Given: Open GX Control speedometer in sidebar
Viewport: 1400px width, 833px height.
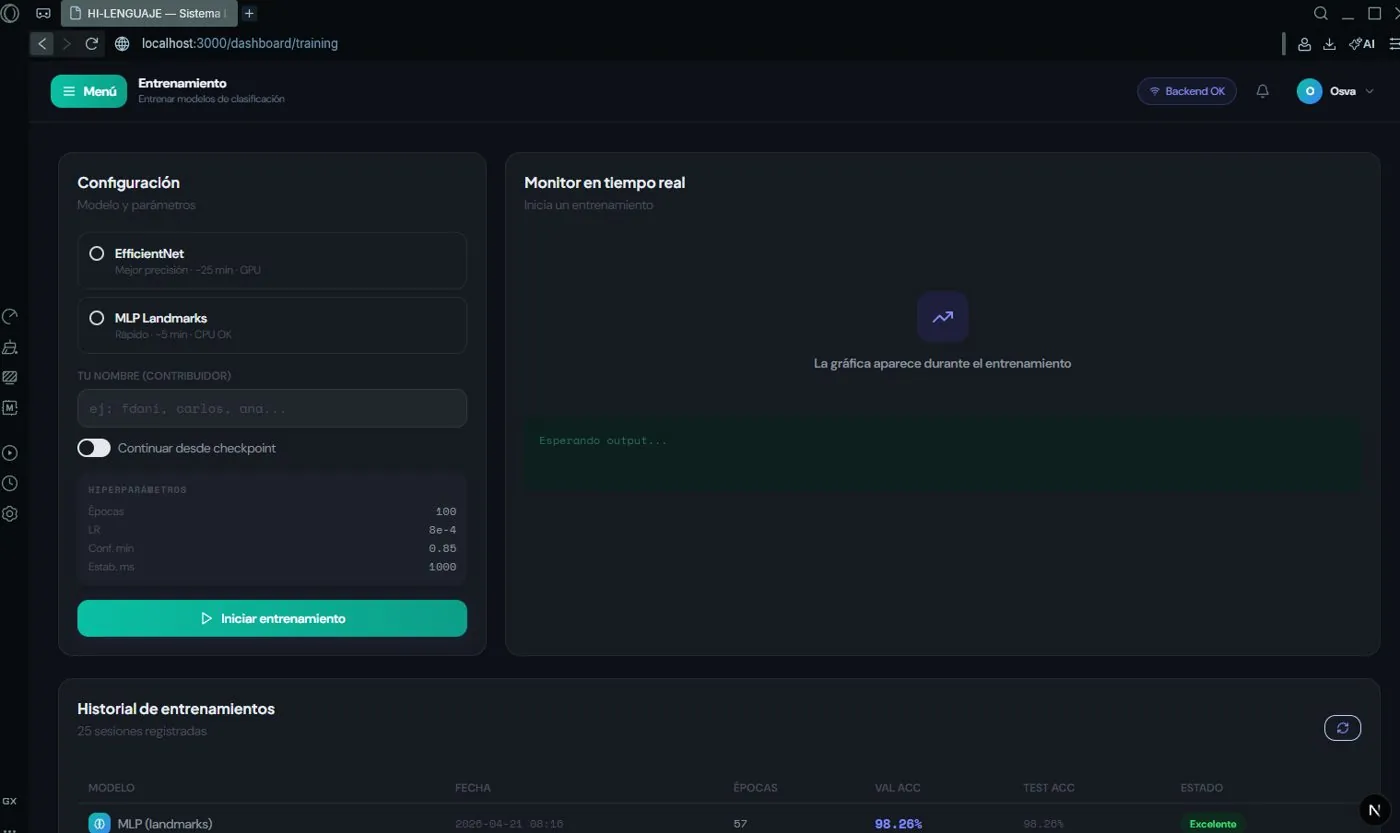Looking at the screenshot, I should pyautogui.click(x=10, y=317).
